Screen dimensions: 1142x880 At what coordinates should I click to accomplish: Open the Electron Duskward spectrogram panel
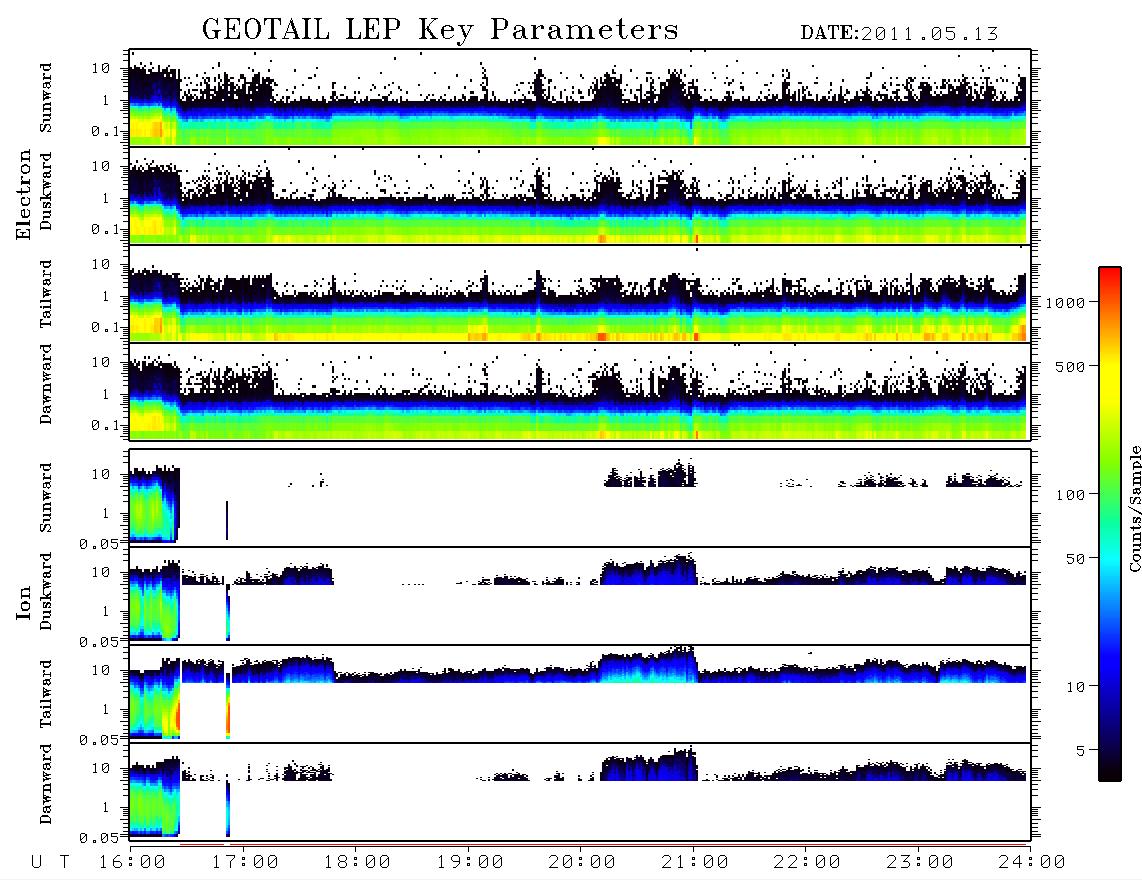(x=580, y=195)
